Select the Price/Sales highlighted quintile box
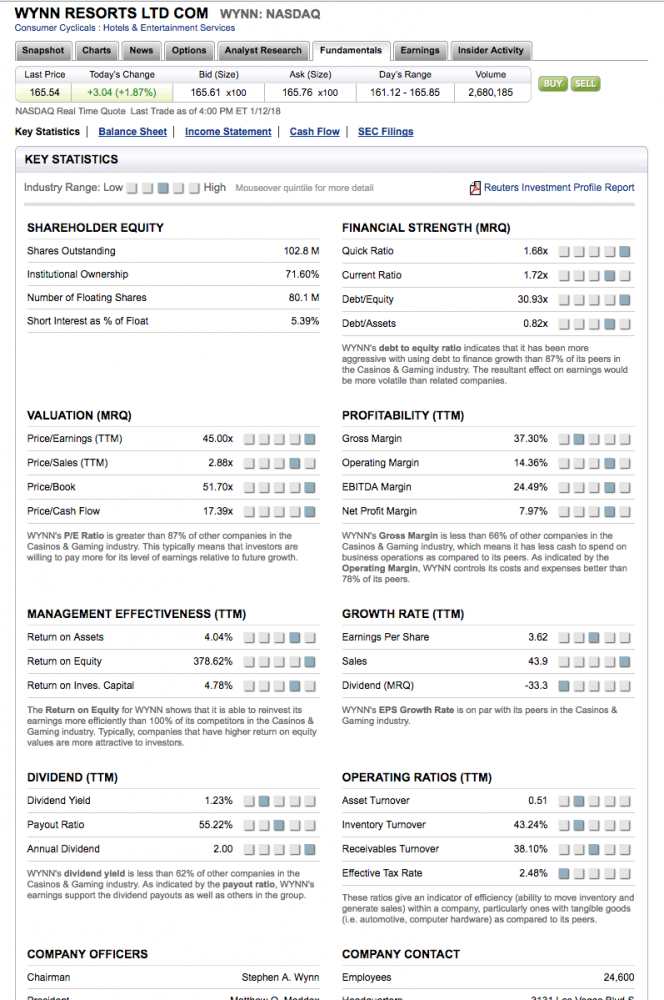The image size is (664, 1000). (x=294, y=463)
